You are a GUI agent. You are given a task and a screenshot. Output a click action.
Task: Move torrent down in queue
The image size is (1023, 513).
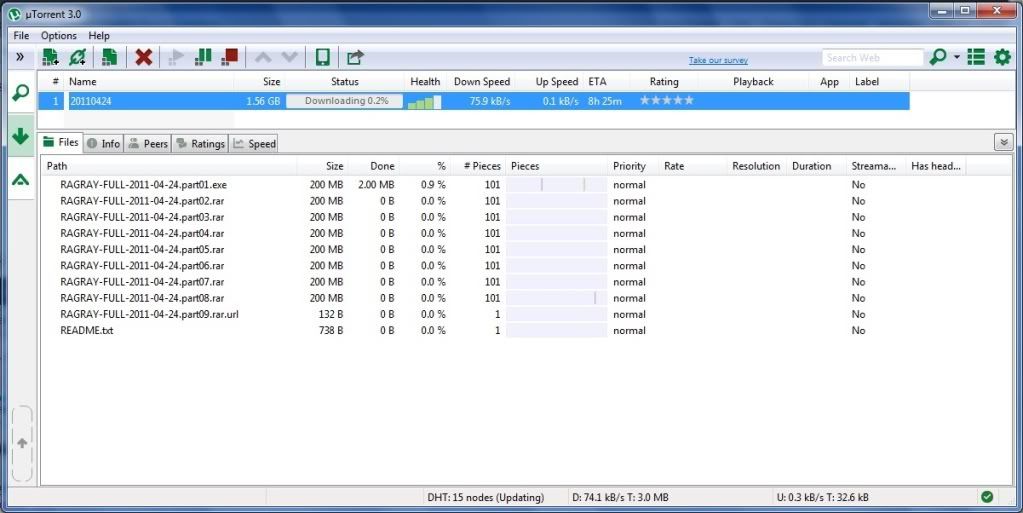(290, 57)
